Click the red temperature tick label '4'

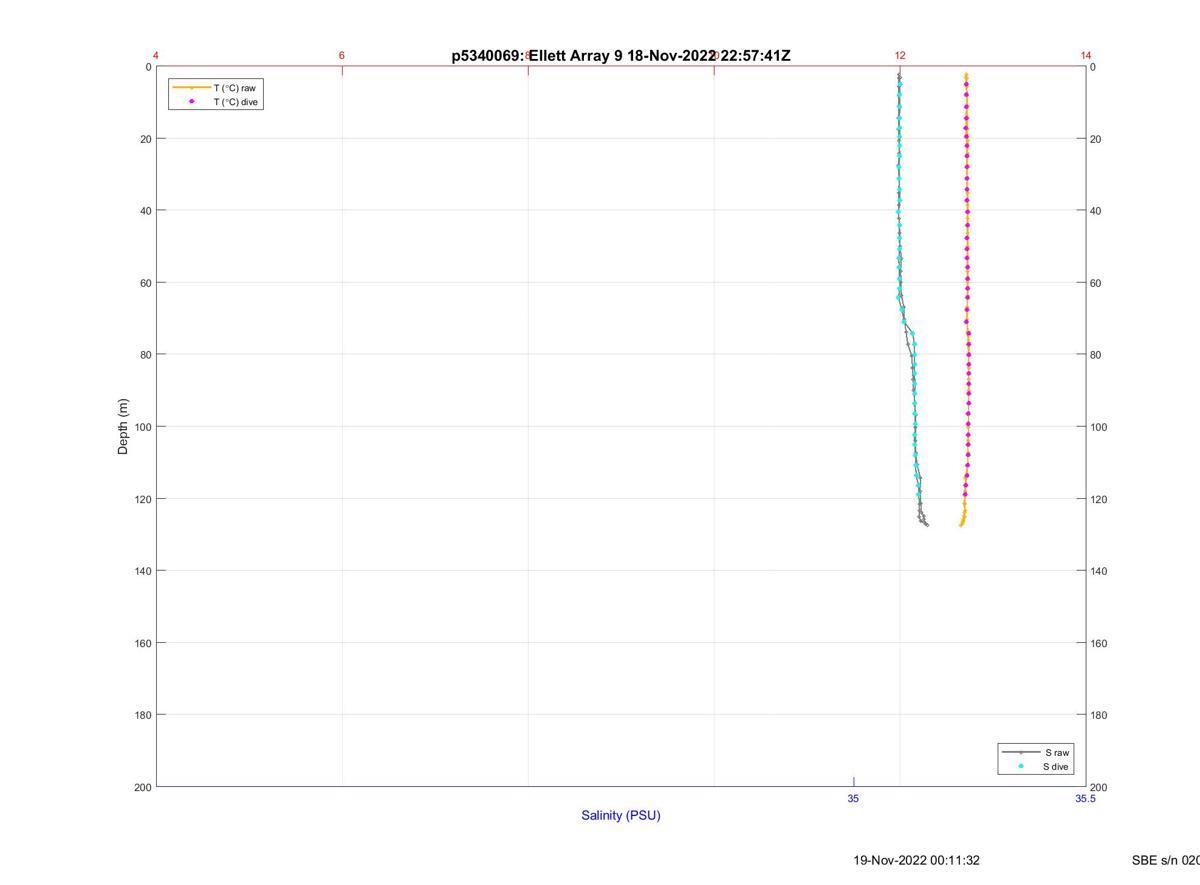tap(156, 56)
